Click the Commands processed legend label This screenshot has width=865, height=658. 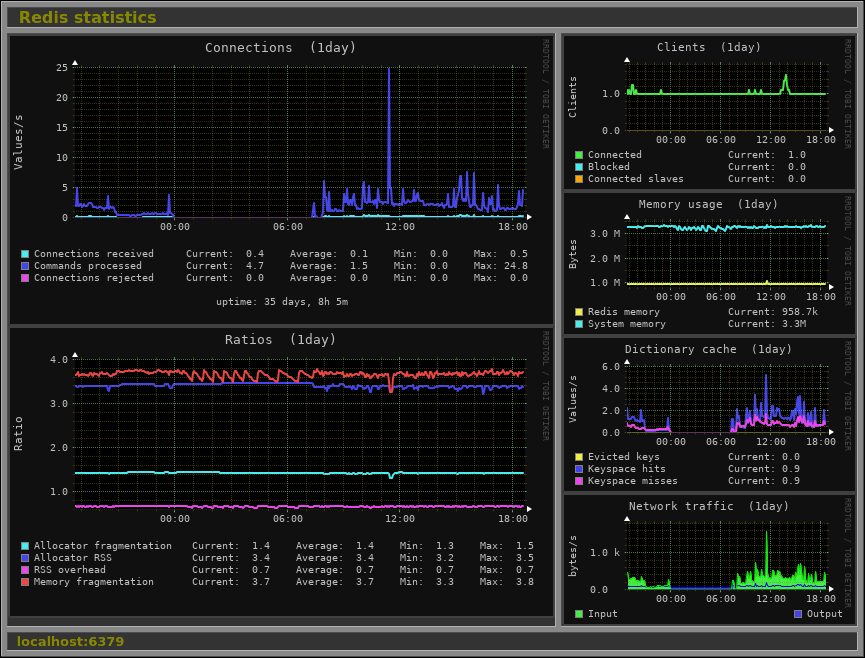point(88,266)
